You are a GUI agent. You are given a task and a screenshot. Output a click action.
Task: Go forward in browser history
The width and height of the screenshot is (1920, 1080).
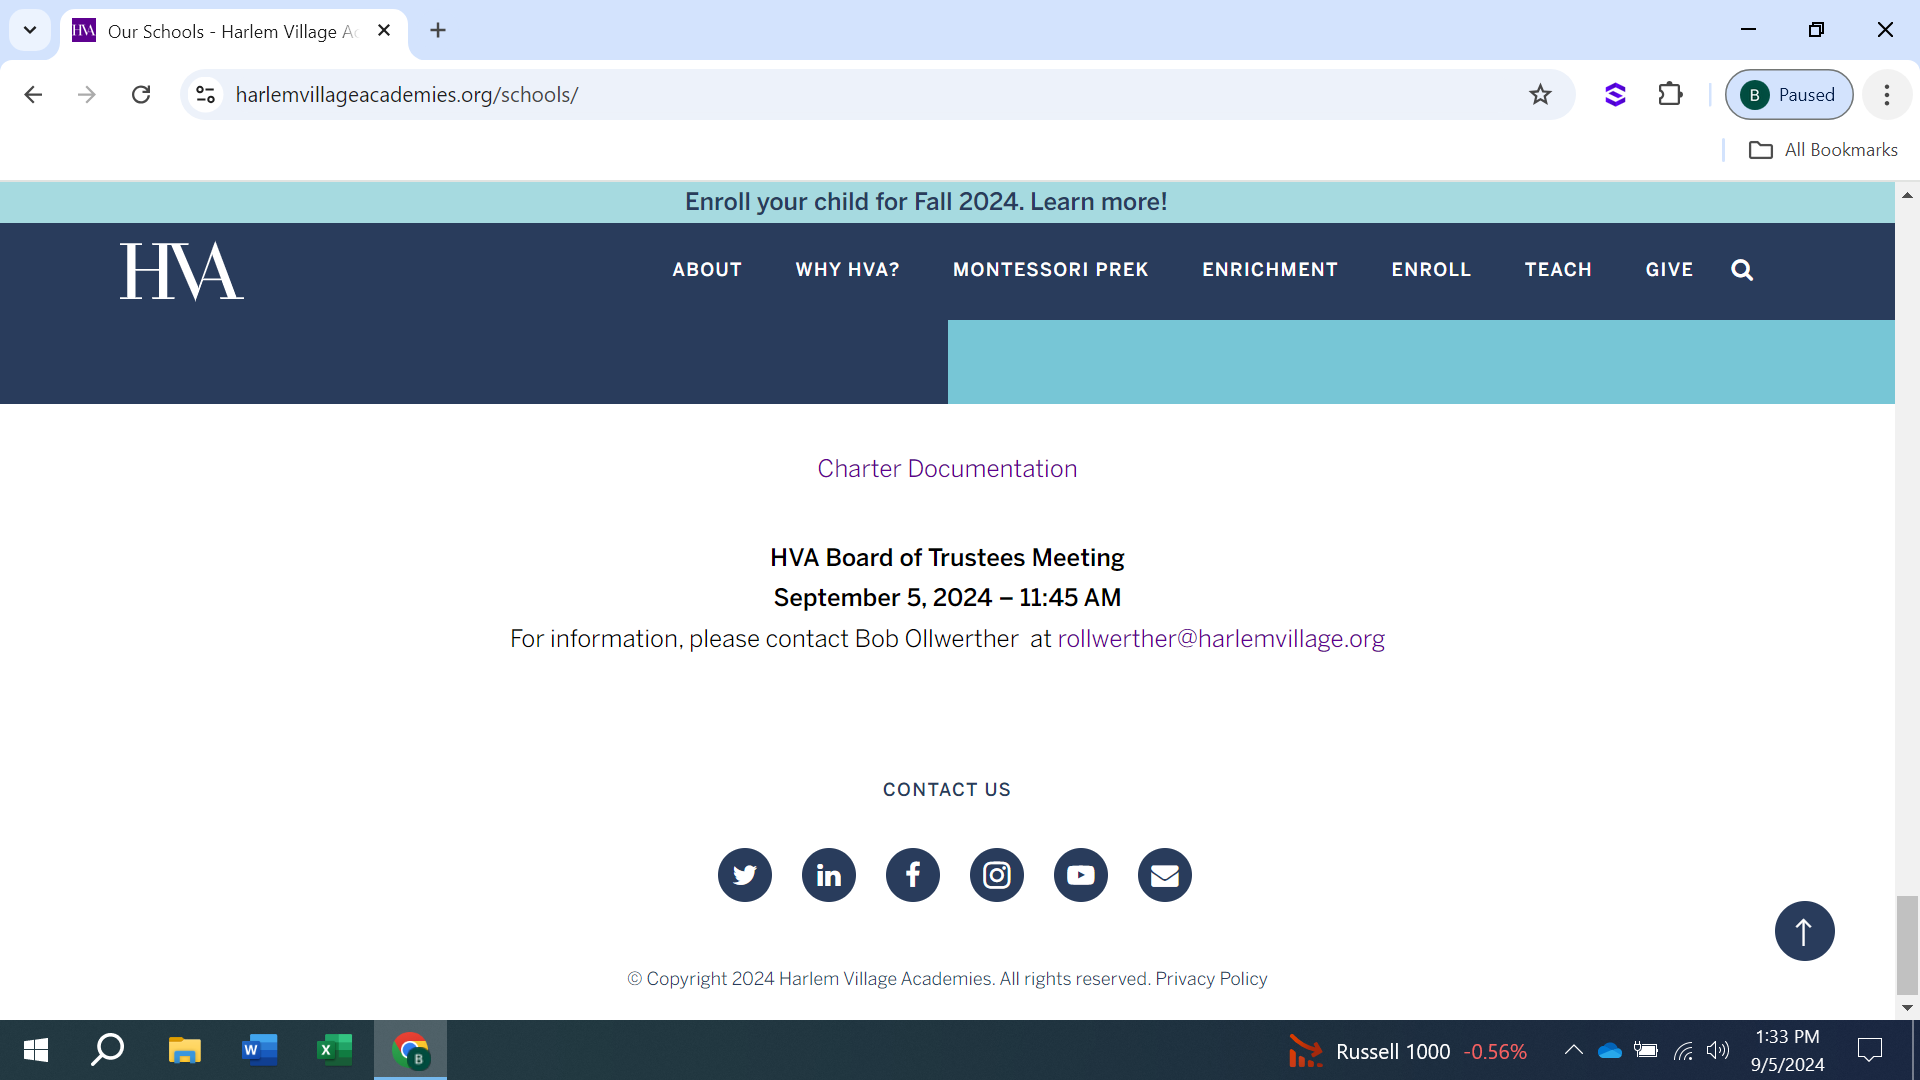[x=87, y=94]
